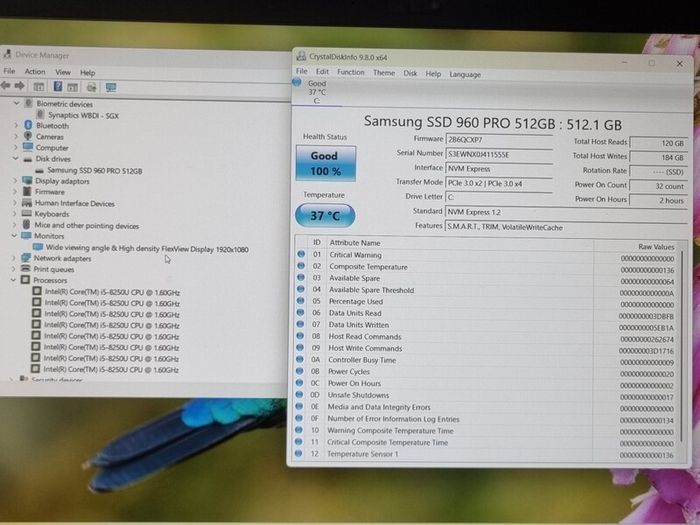This screenshot has height=525, width=700.
Task: Select the first Intel Core i5-8250U processor entry
Action: click(112, 292)
